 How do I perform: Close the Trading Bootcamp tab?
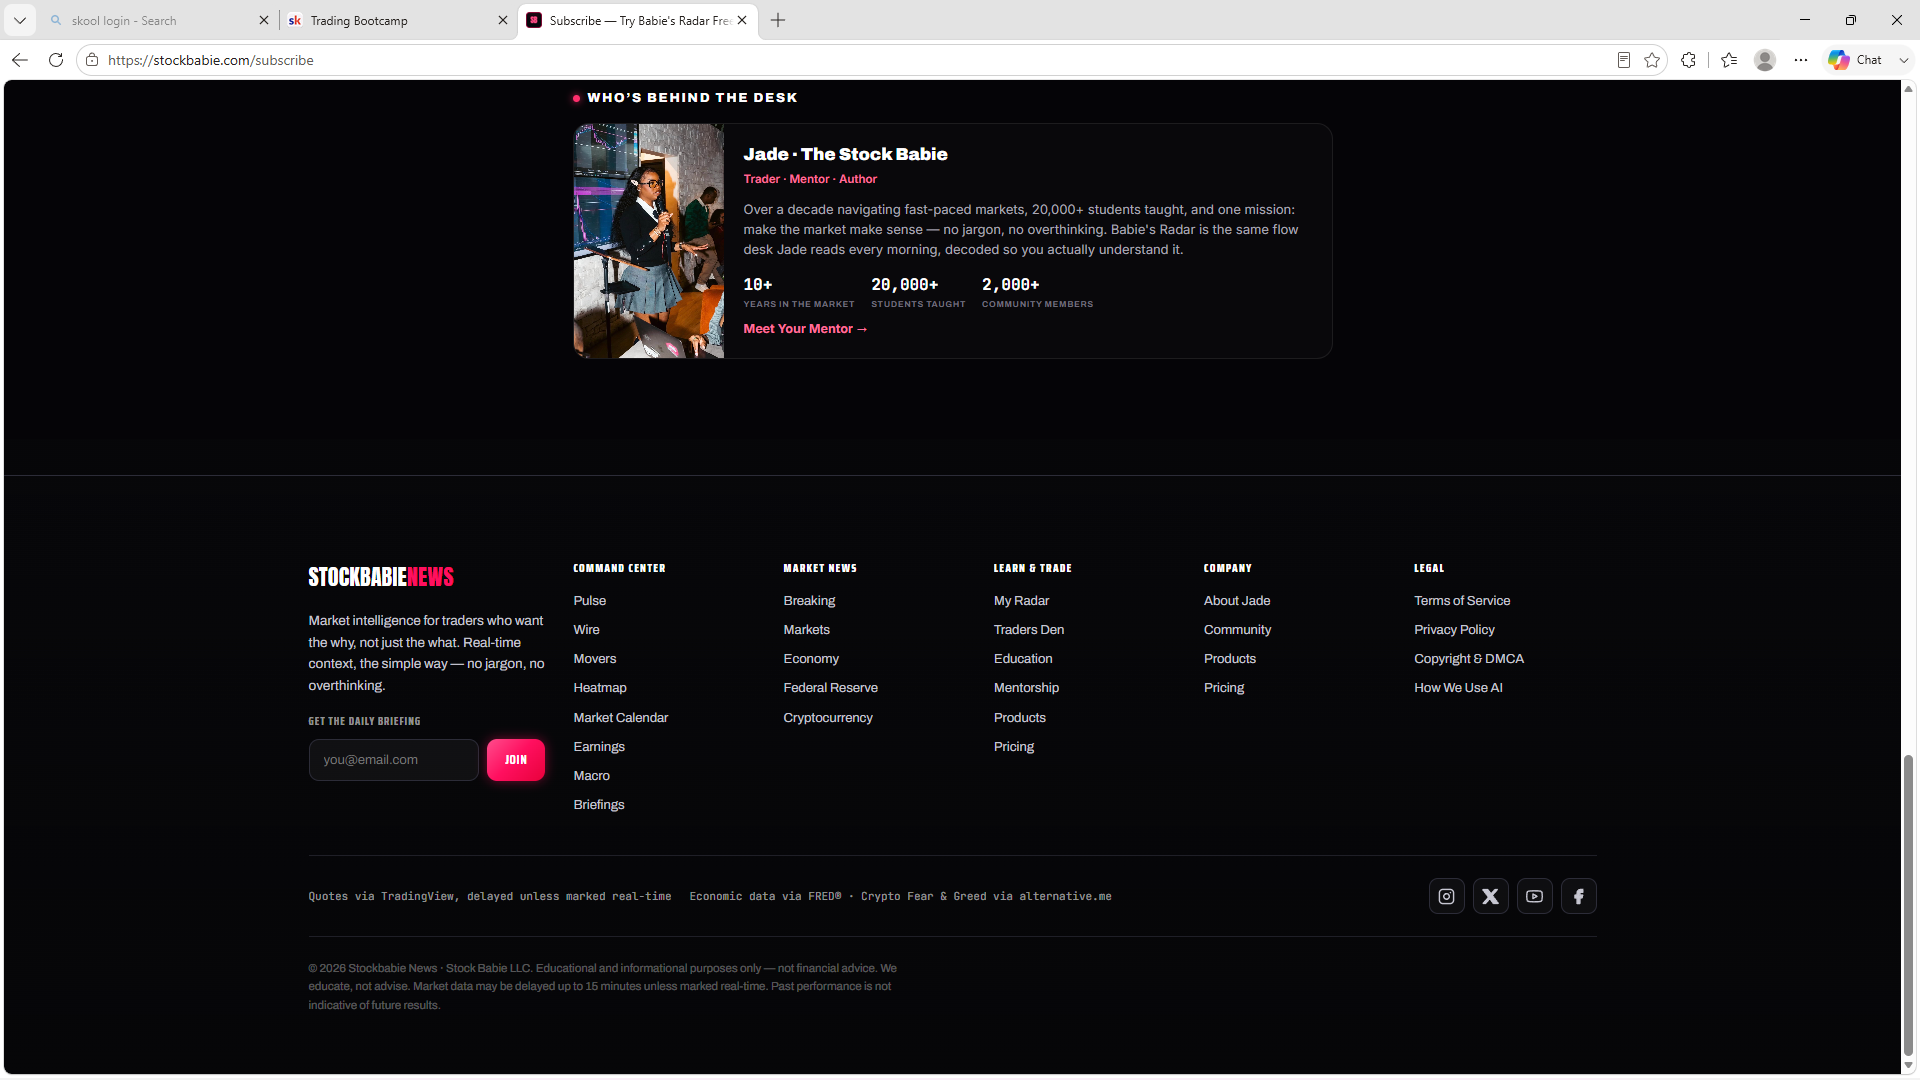pos(503,20)
